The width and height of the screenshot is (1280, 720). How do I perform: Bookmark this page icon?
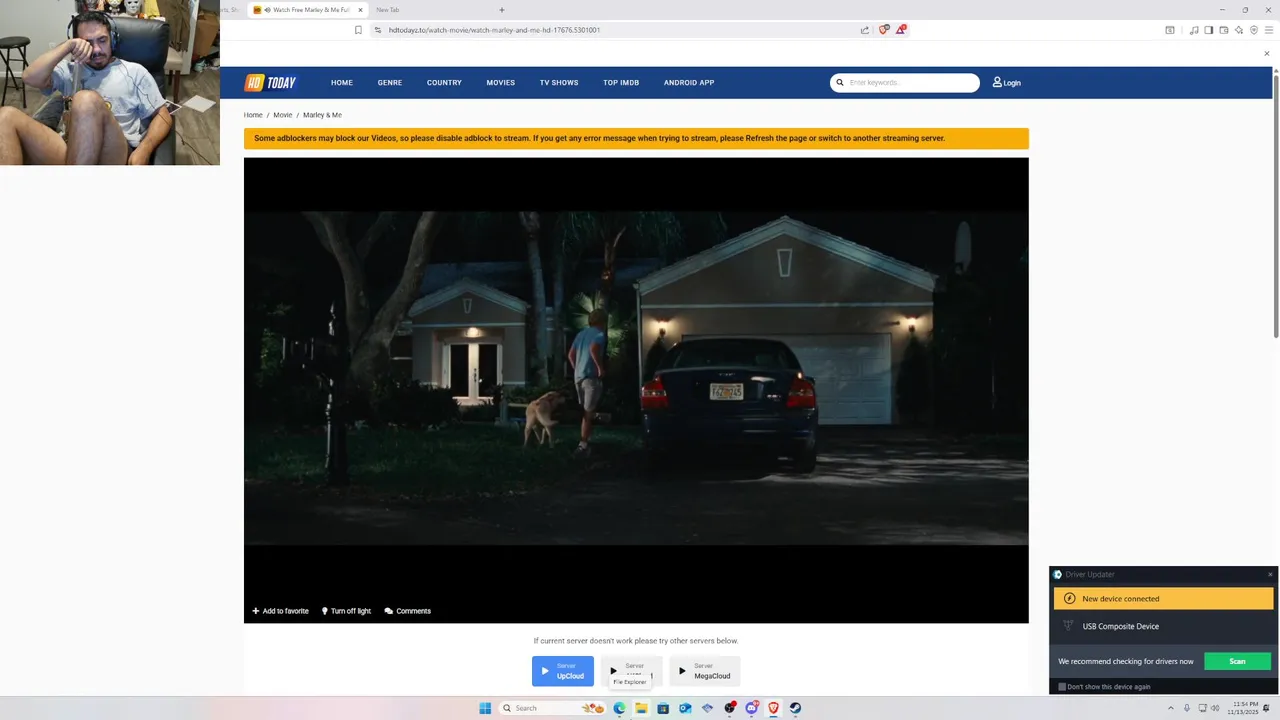(x=358, y=30)
